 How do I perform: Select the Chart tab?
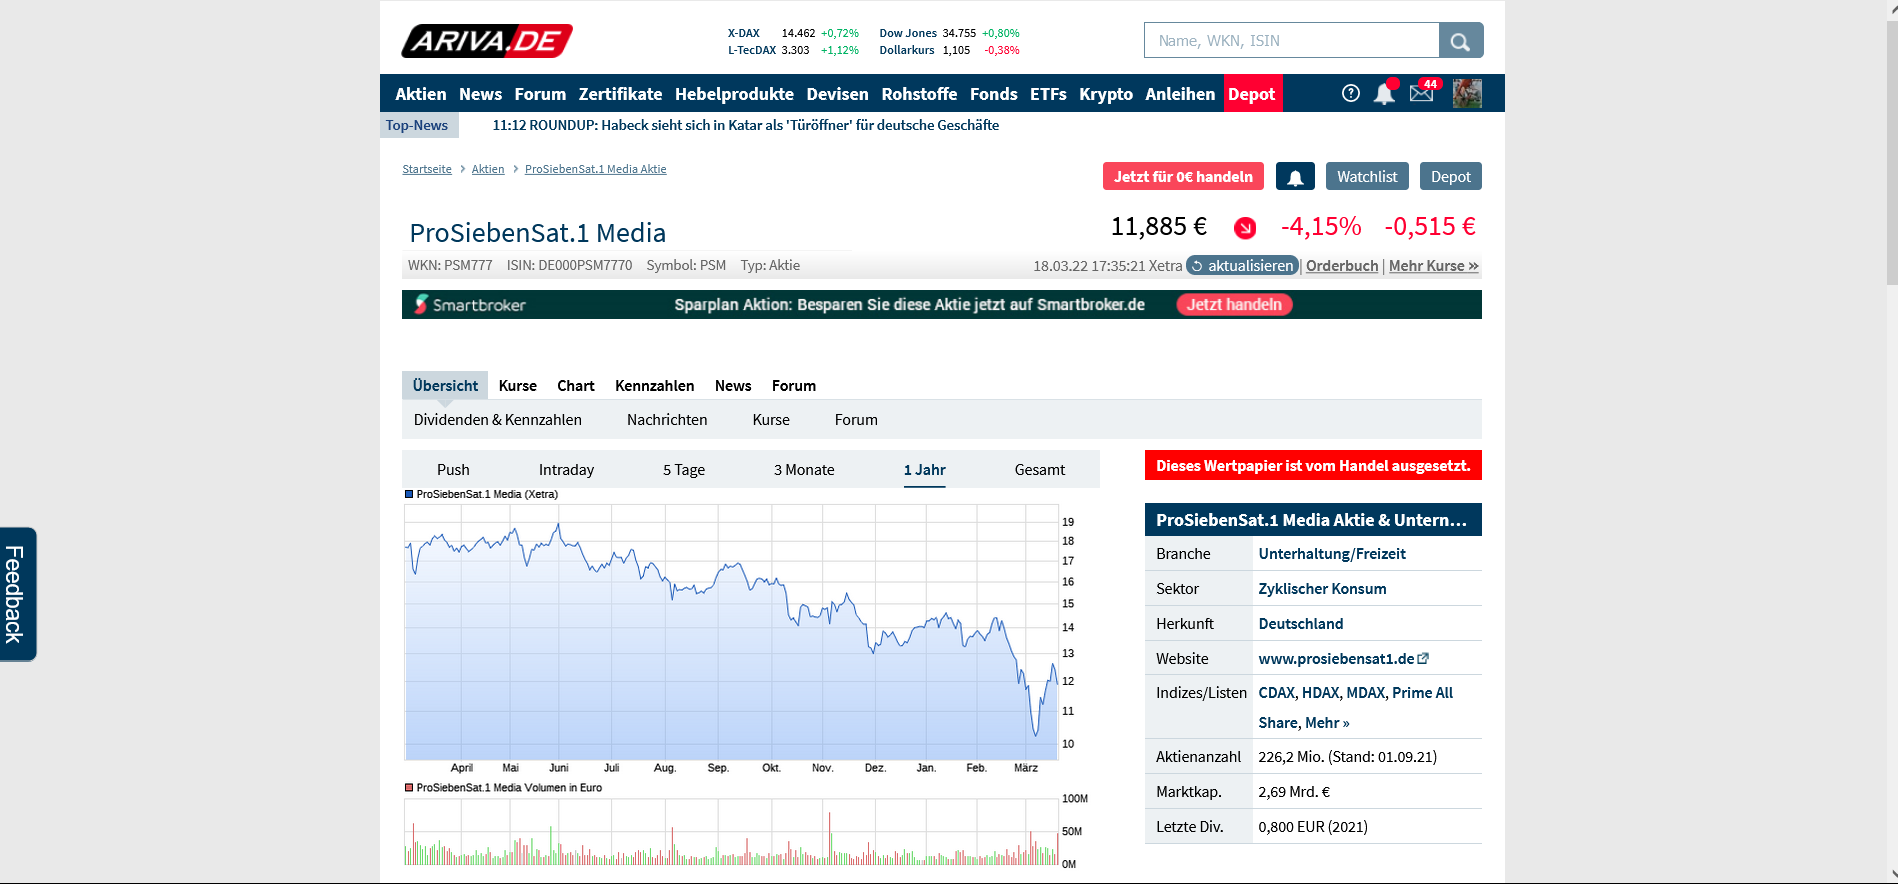click(576, 386)
